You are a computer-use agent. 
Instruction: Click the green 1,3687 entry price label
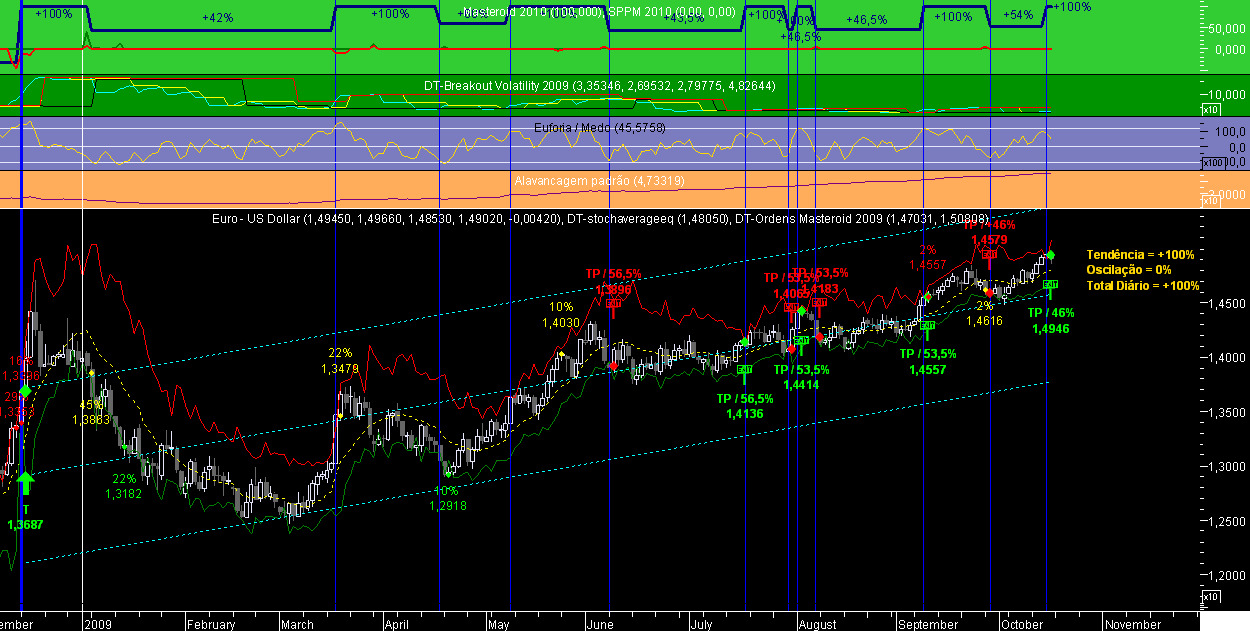pyautogui.click(x=25, y=523)
